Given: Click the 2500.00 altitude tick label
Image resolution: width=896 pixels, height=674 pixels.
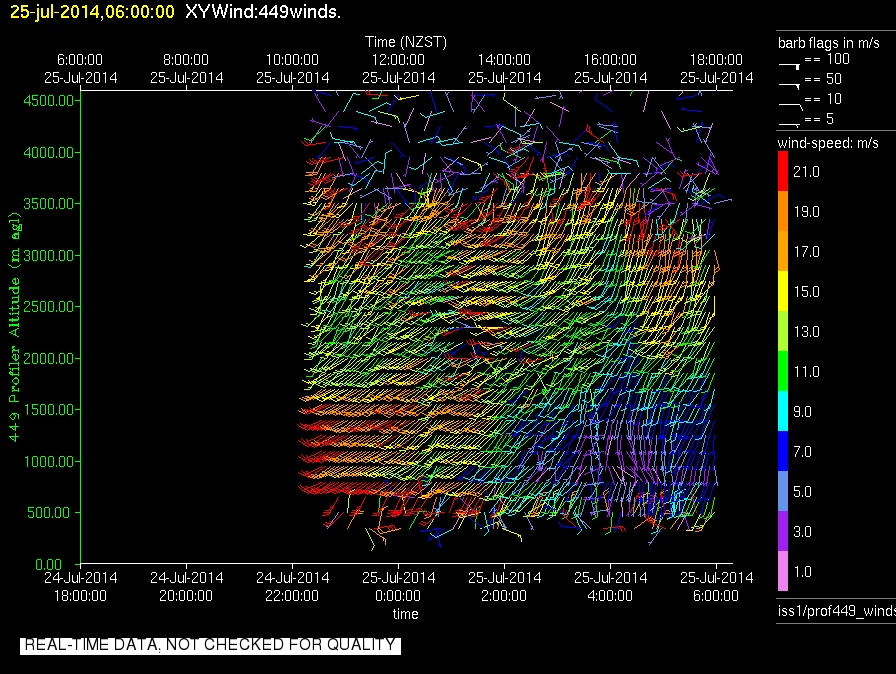Looking at the screenshot, I should pyautogui.click(x=49, y=307).
